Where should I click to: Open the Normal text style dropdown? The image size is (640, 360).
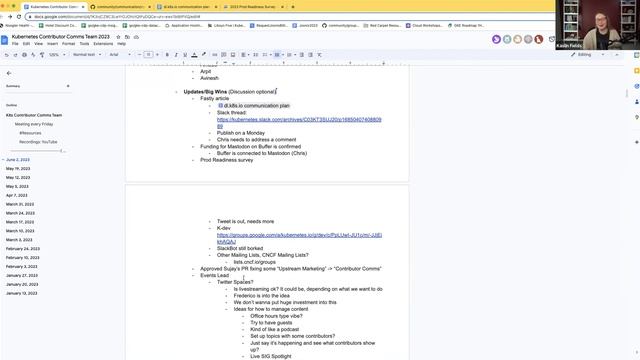tap(87, 55)
